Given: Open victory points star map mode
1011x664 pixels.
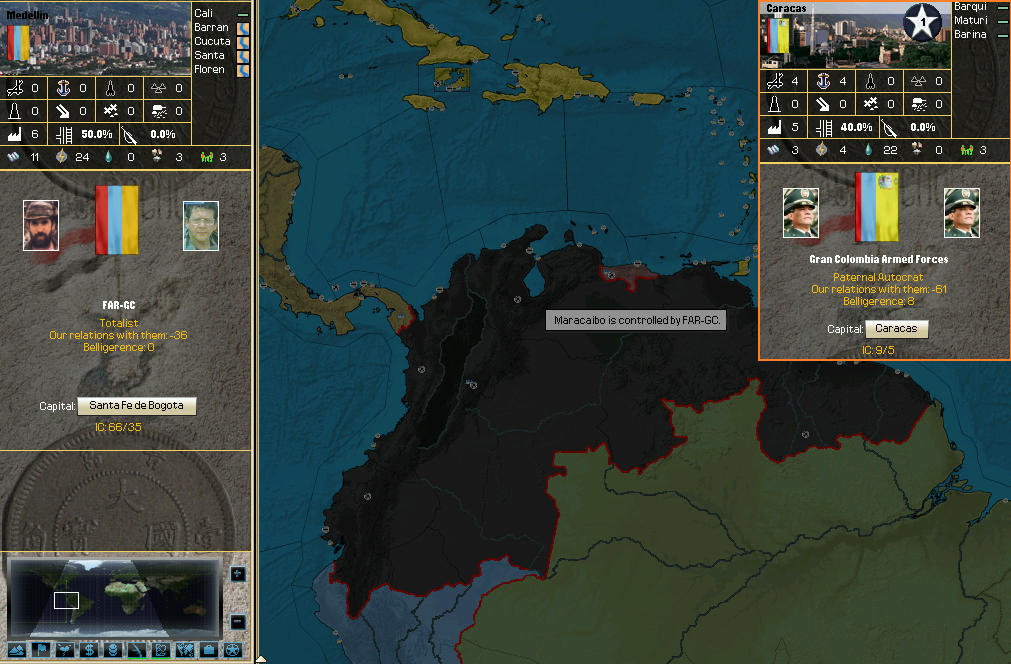Looking at the screenshot, I should click(233, 650).
